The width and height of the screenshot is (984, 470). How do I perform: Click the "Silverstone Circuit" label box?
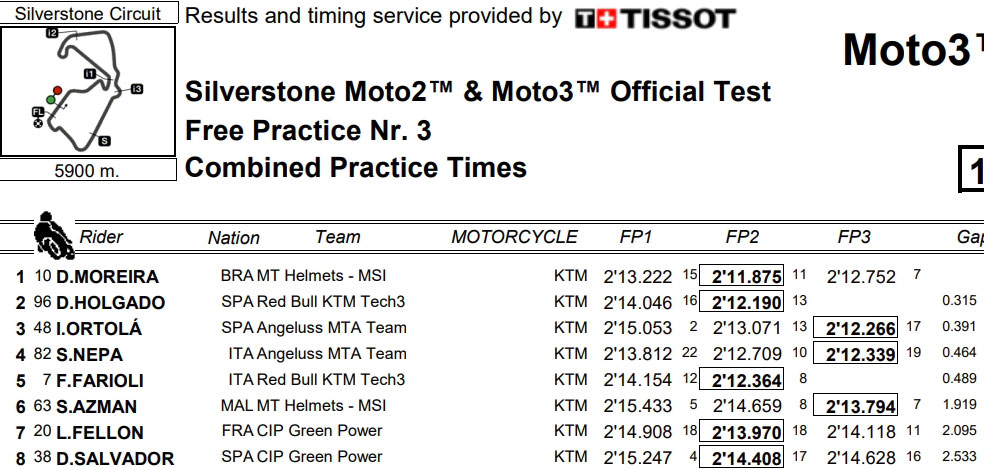(88, 14)
